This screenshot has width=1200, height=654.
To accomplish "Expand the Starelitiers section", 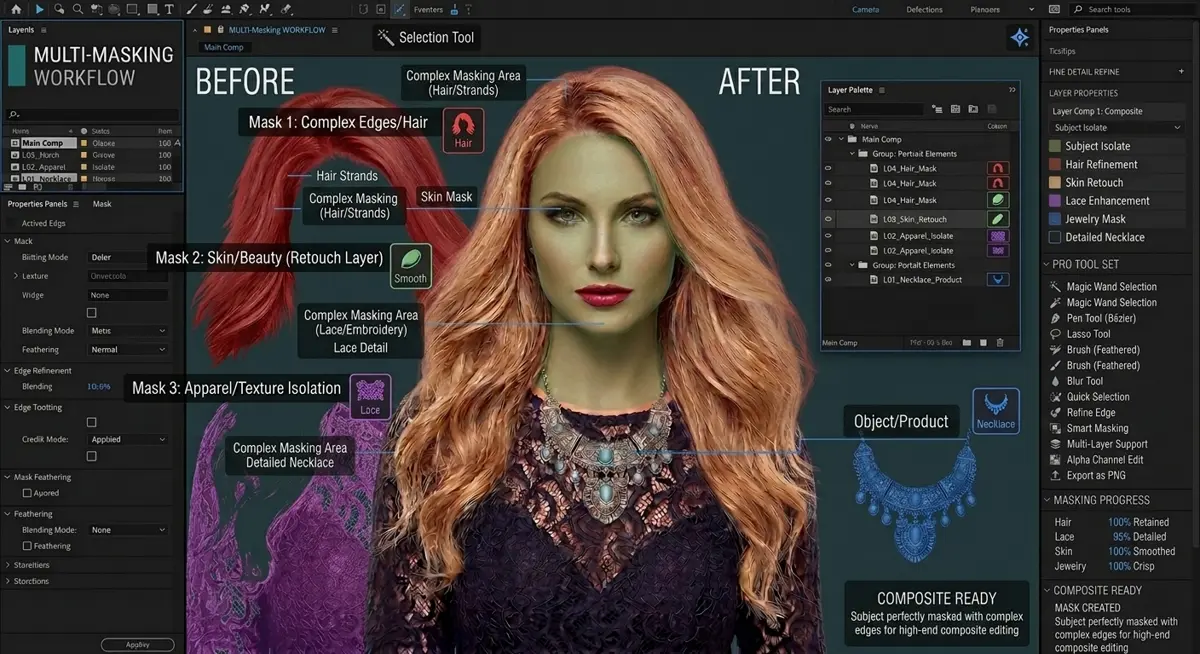I will click(7, 565).
